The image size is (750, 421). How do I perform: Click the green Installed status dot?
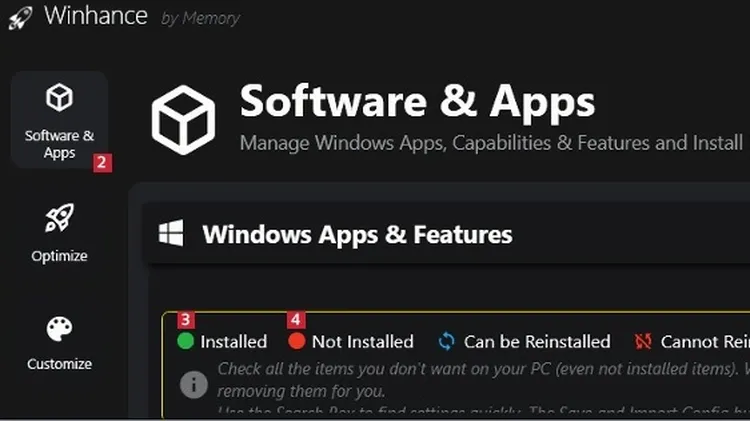click(186, 342)
